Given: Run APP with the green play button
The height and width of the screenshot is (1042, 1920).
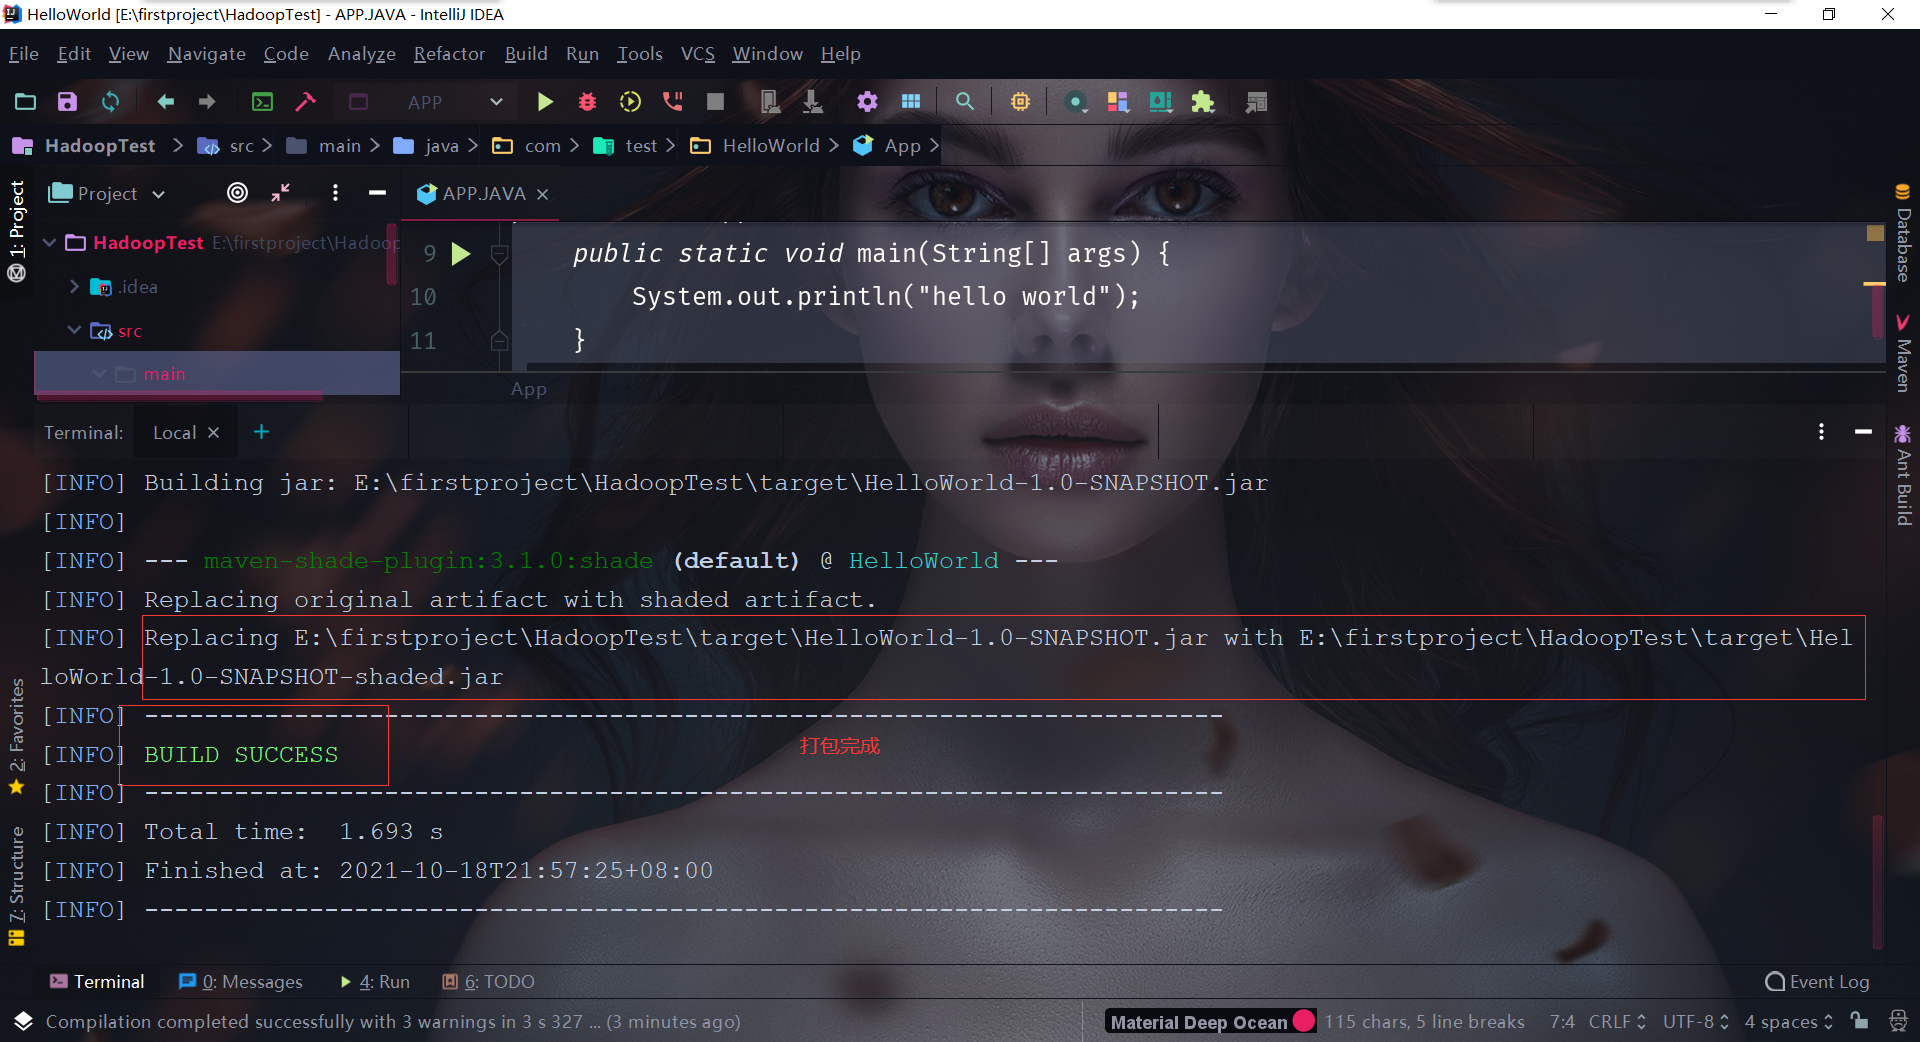Looking at the screenshot, I should click(545, 102).
